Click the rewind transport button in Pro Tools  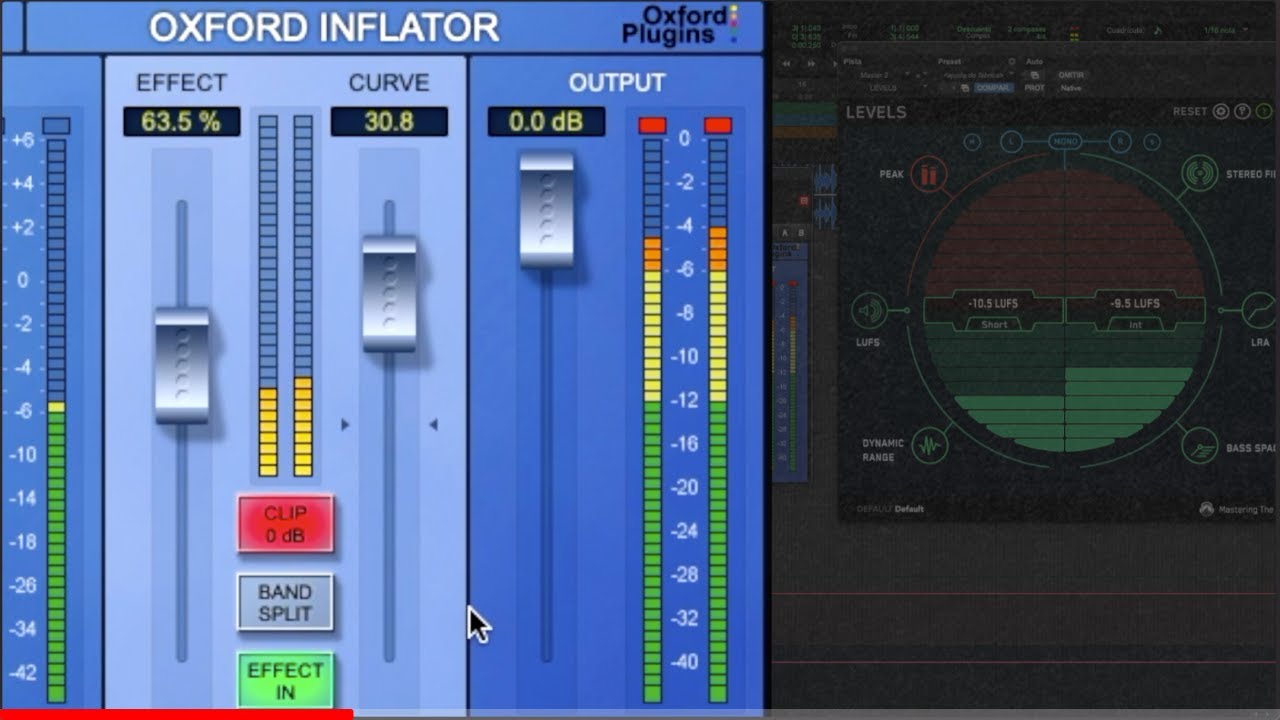pyautogui.click(x=786, y=64)
